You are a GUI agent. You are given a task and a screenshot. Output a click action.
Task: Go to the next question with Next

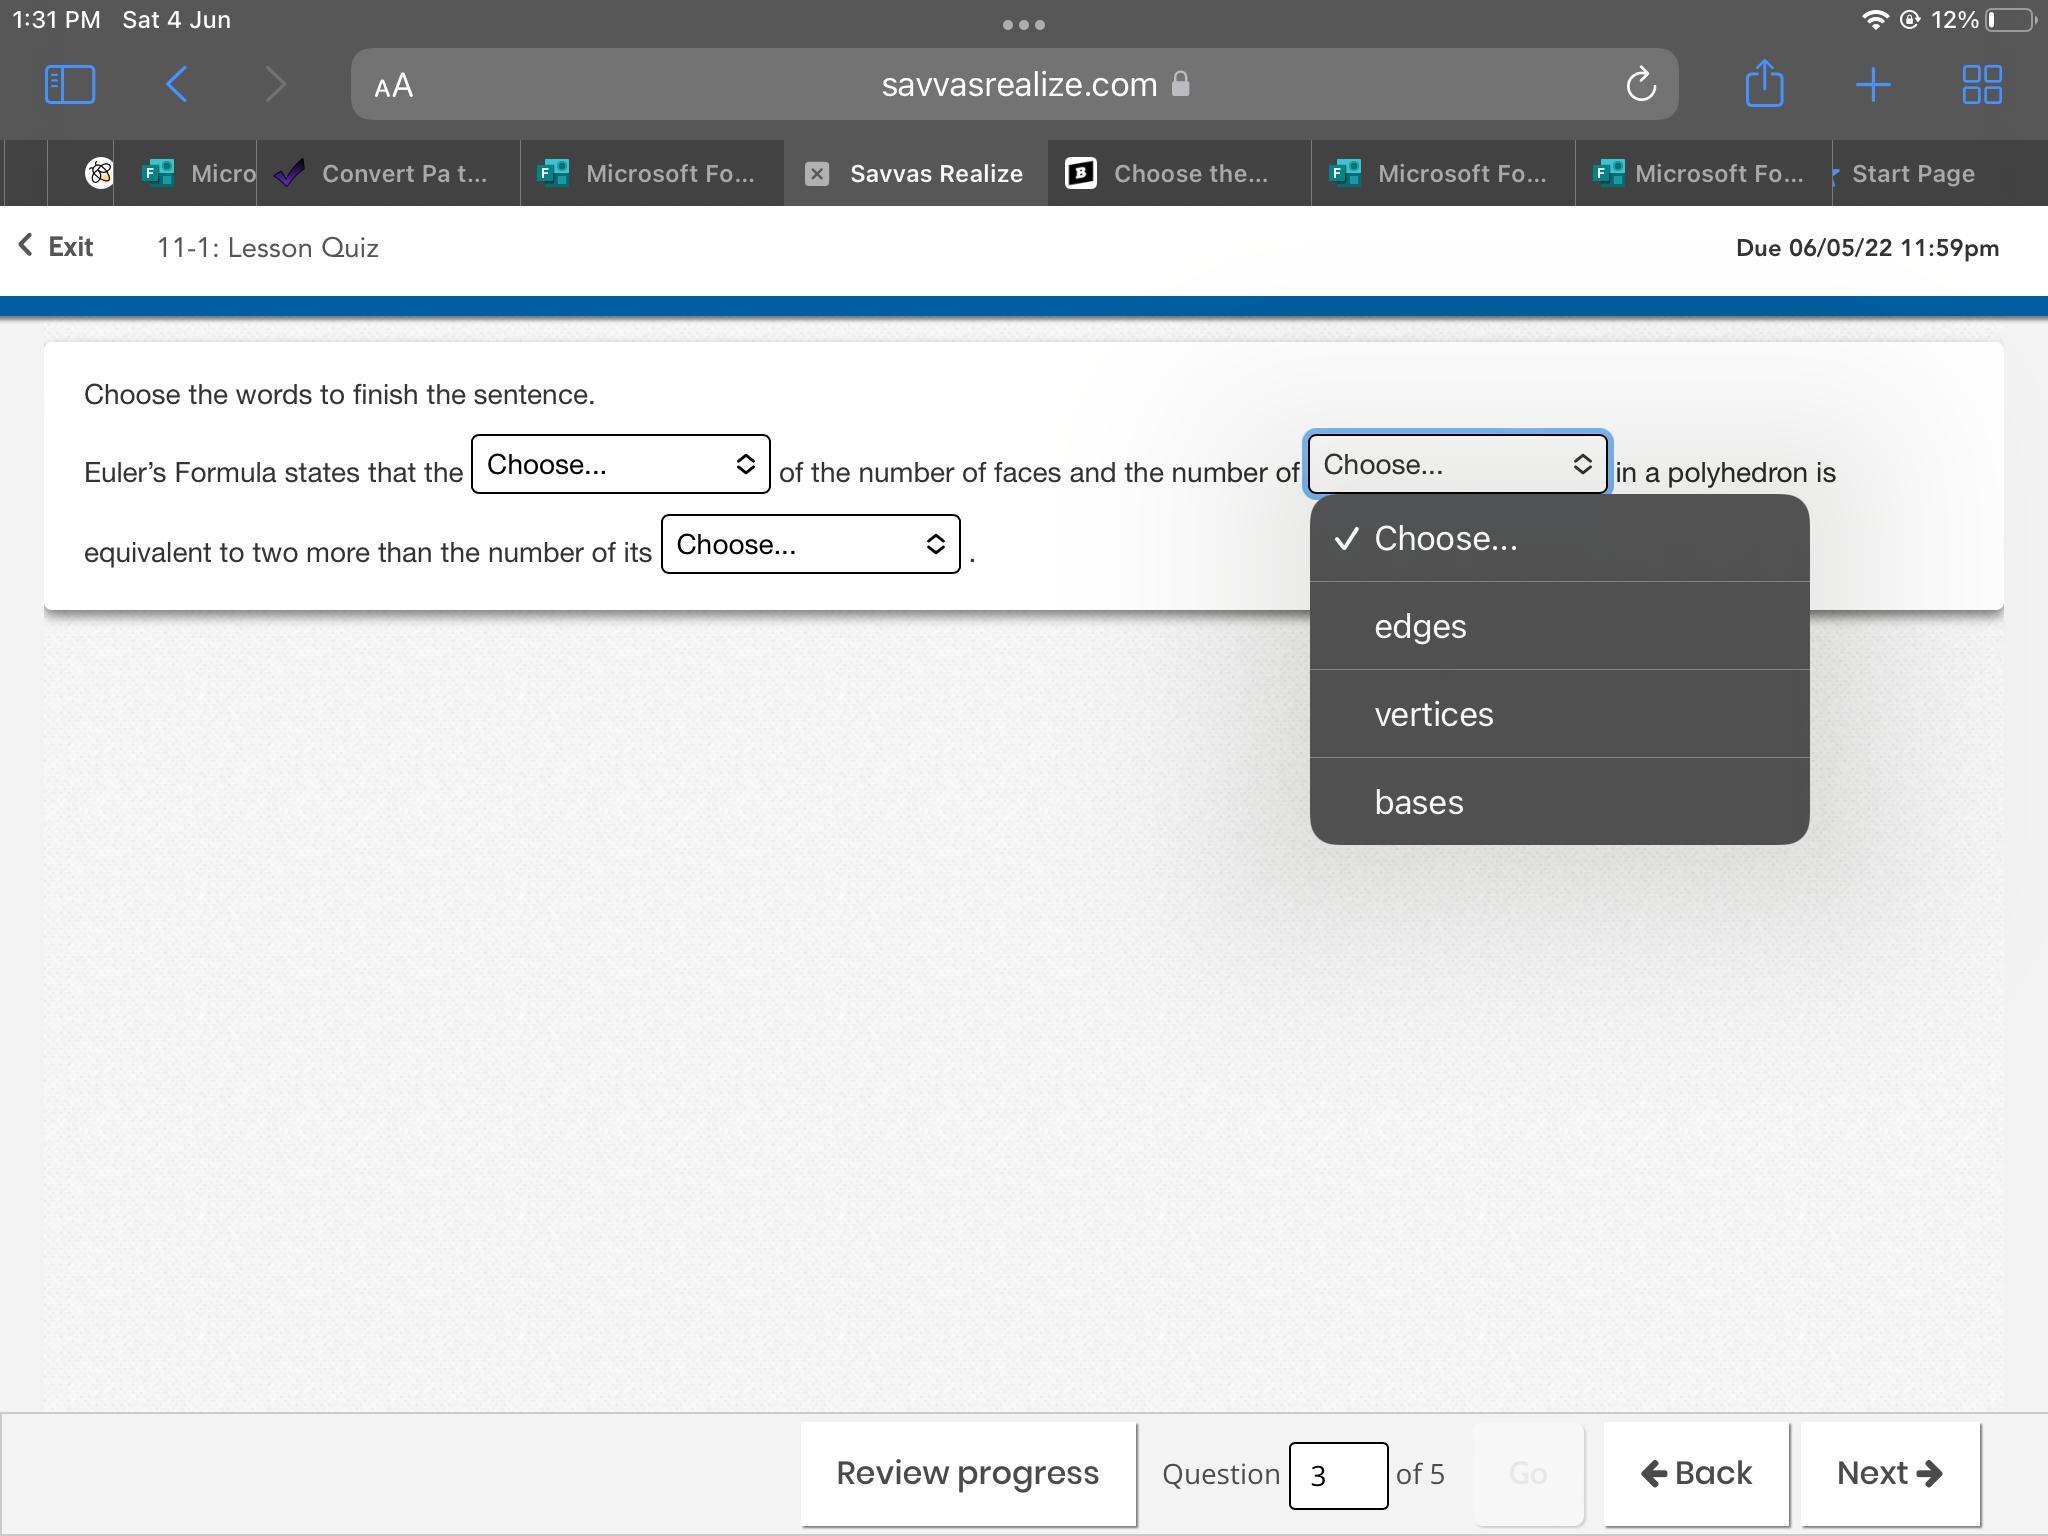tap(1889, 1473)
